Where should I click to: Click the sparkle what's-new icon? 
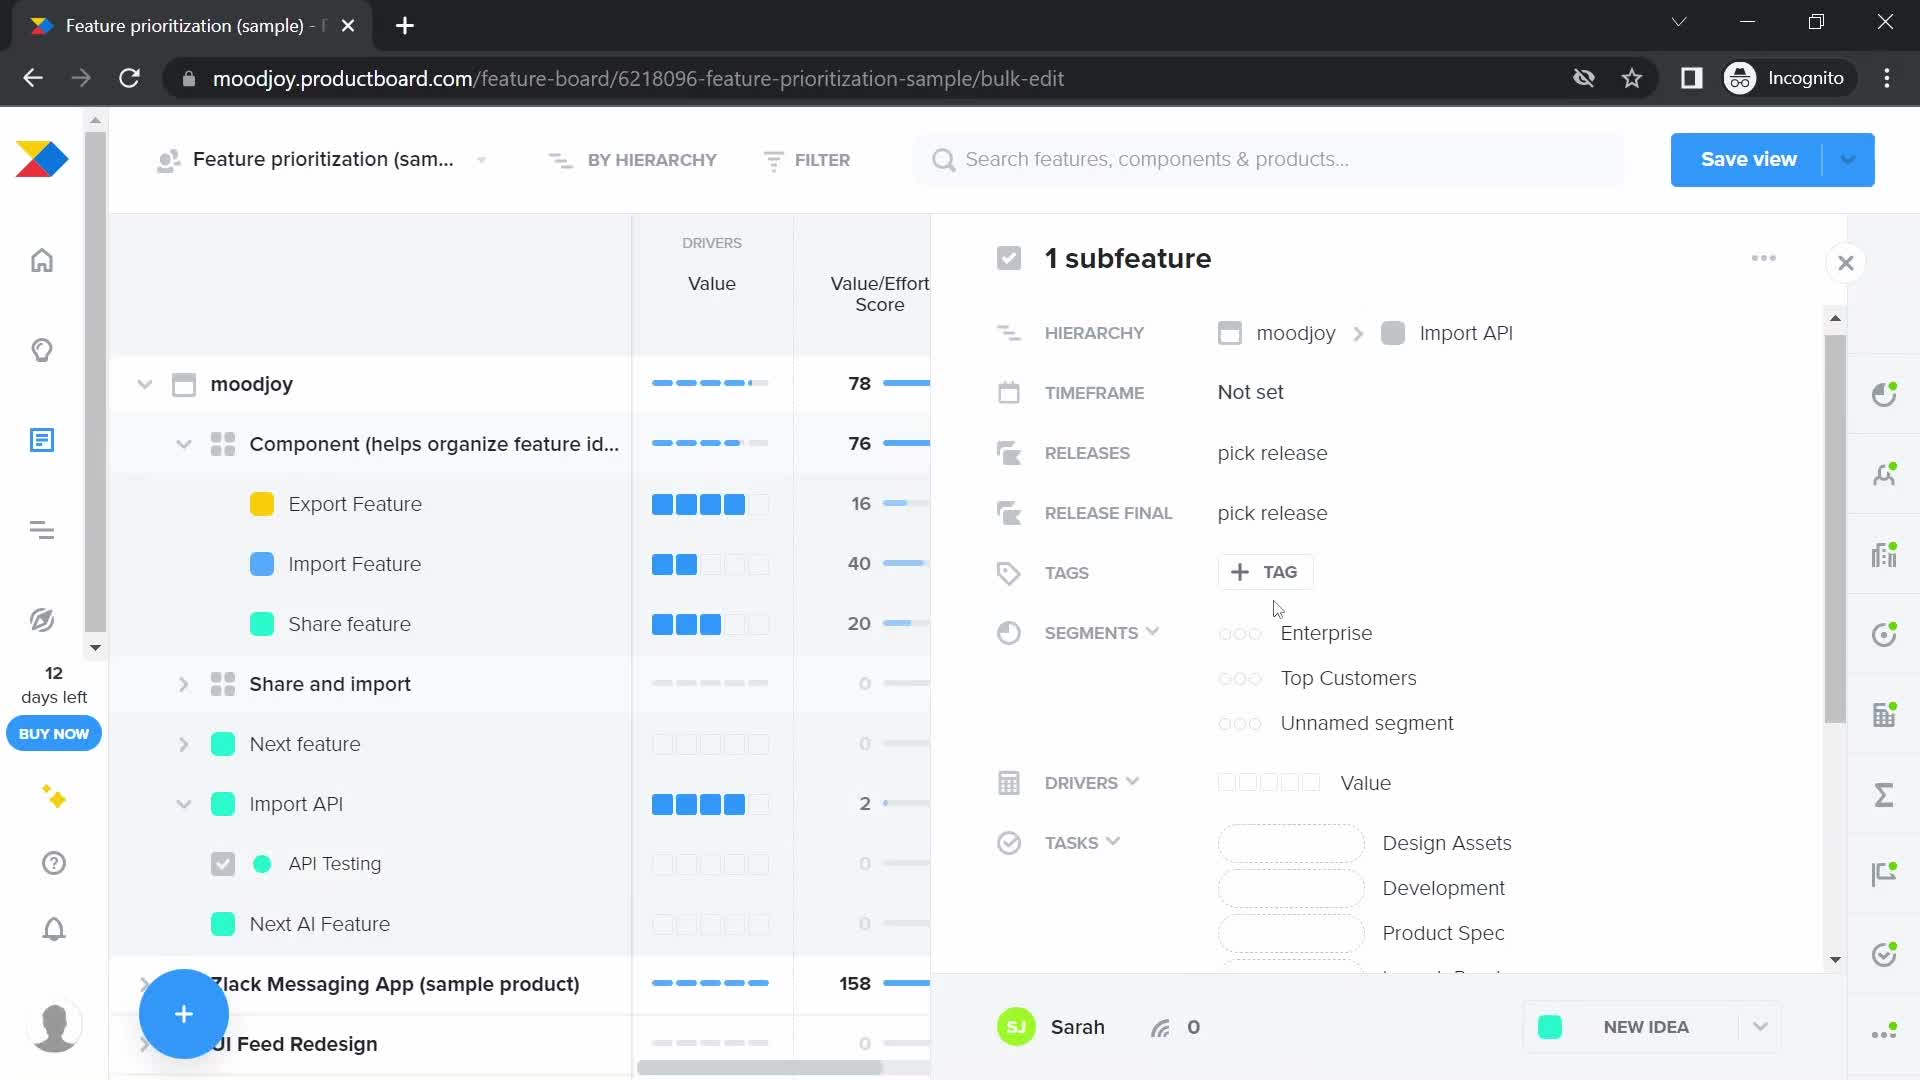pyautogui.click(x=54, y=797)
